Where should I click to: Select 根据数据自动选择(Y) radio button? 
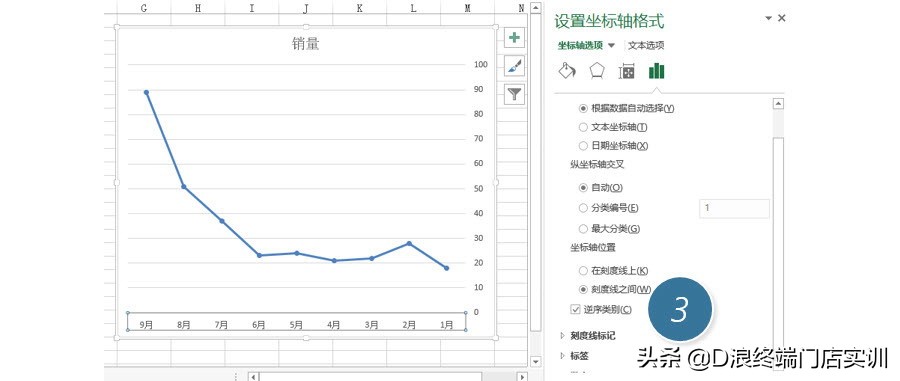(583, 108)
